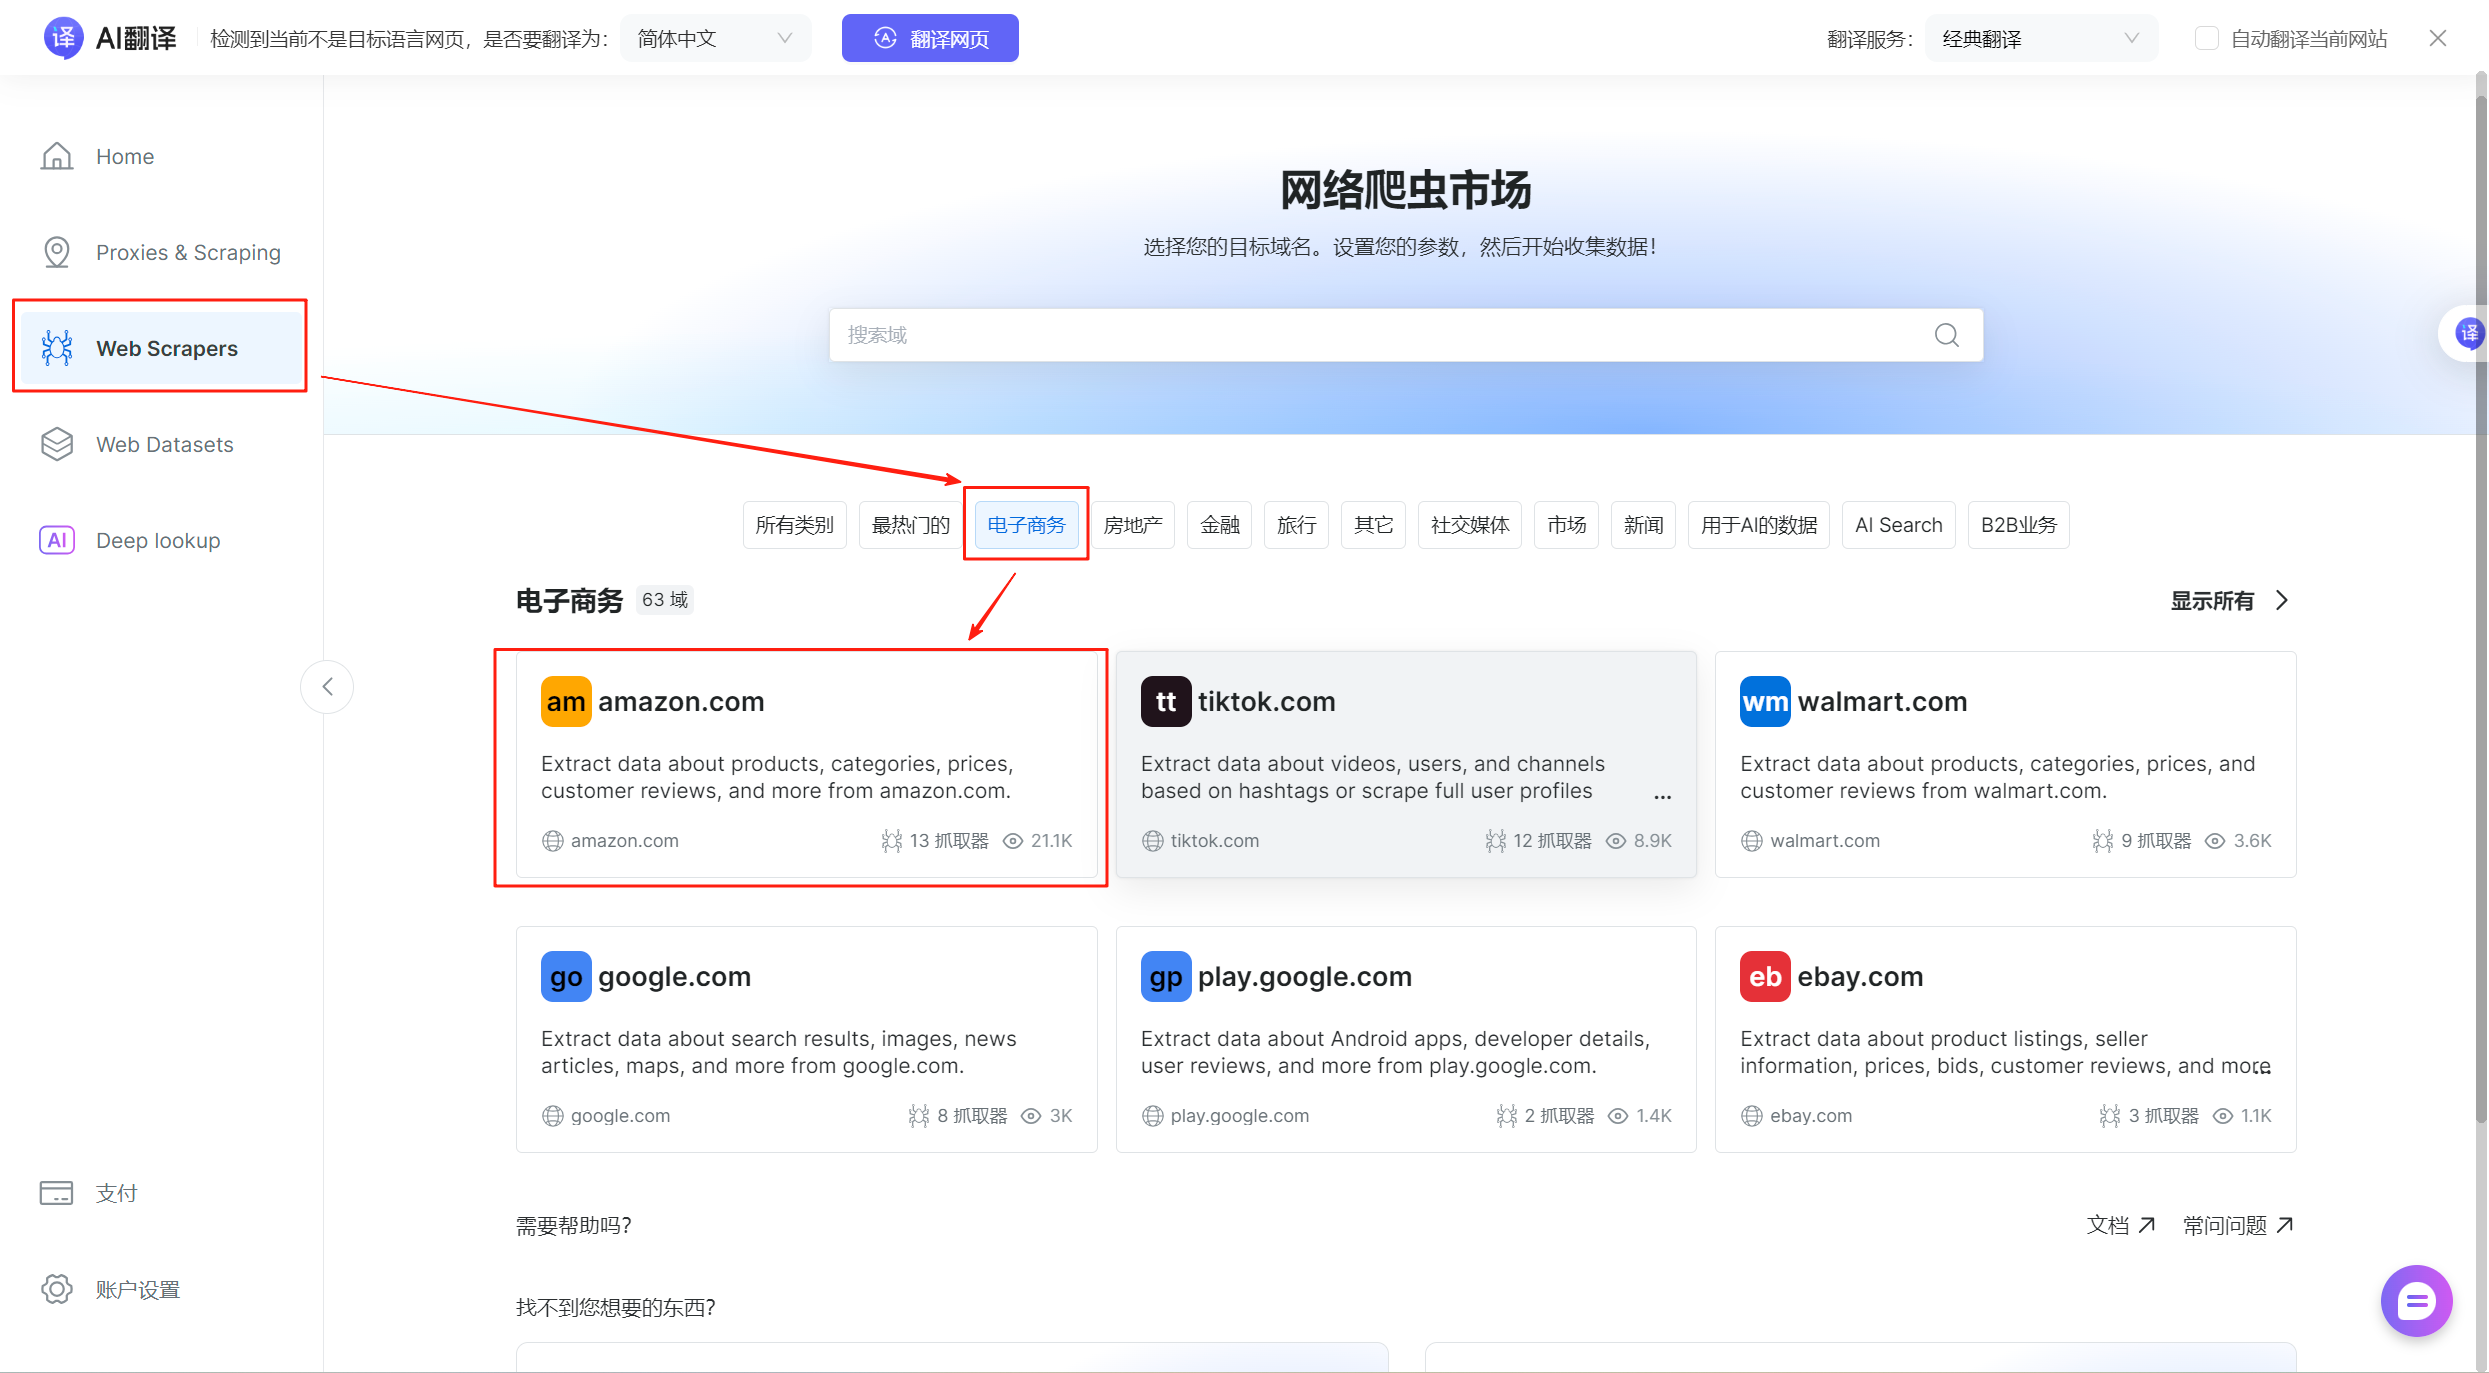Screen dimensions: 2489x1373
Task: Click the 63 域 count badge
Action: click(x=665, y=600)
